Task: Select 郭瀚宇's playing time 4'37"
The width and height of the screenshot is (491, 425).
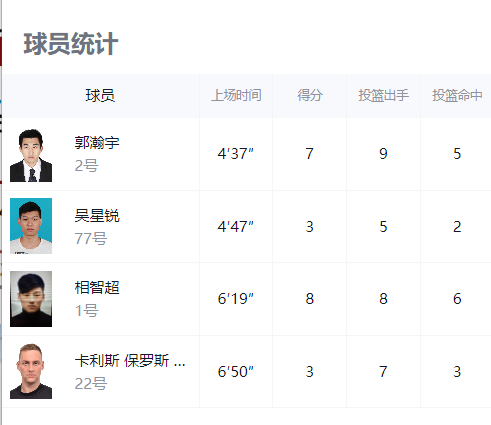Action: pyautogui.click(x=236, y=154)
